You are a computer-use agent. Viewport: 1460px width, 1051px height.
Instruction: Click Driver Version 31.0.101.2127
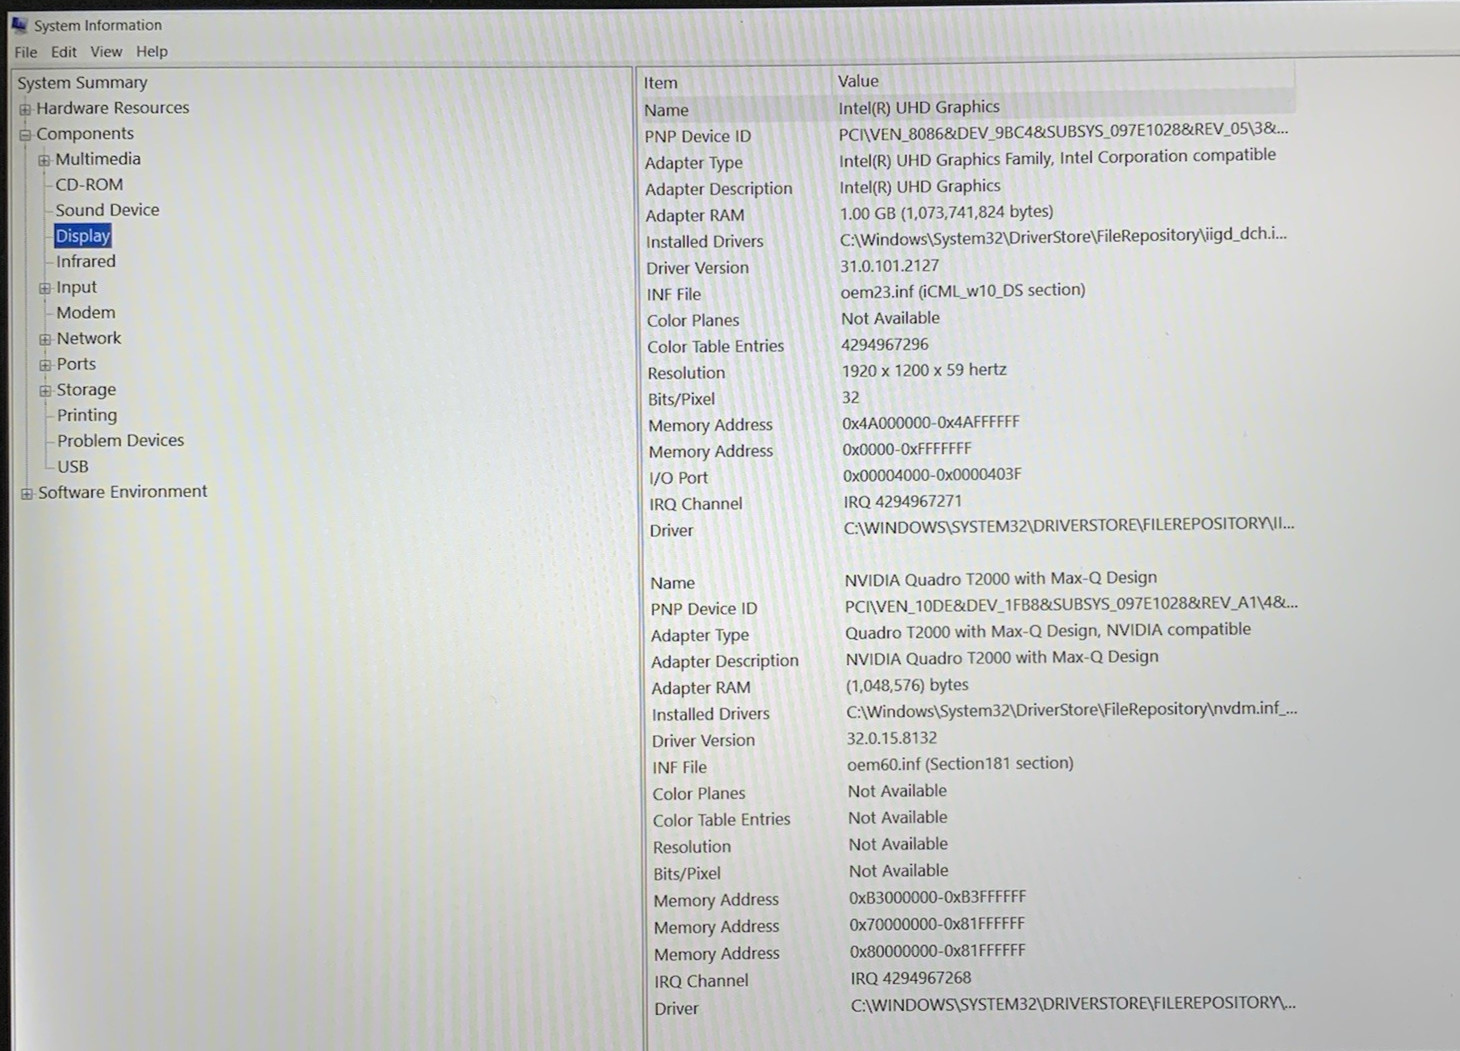point(889,266)
